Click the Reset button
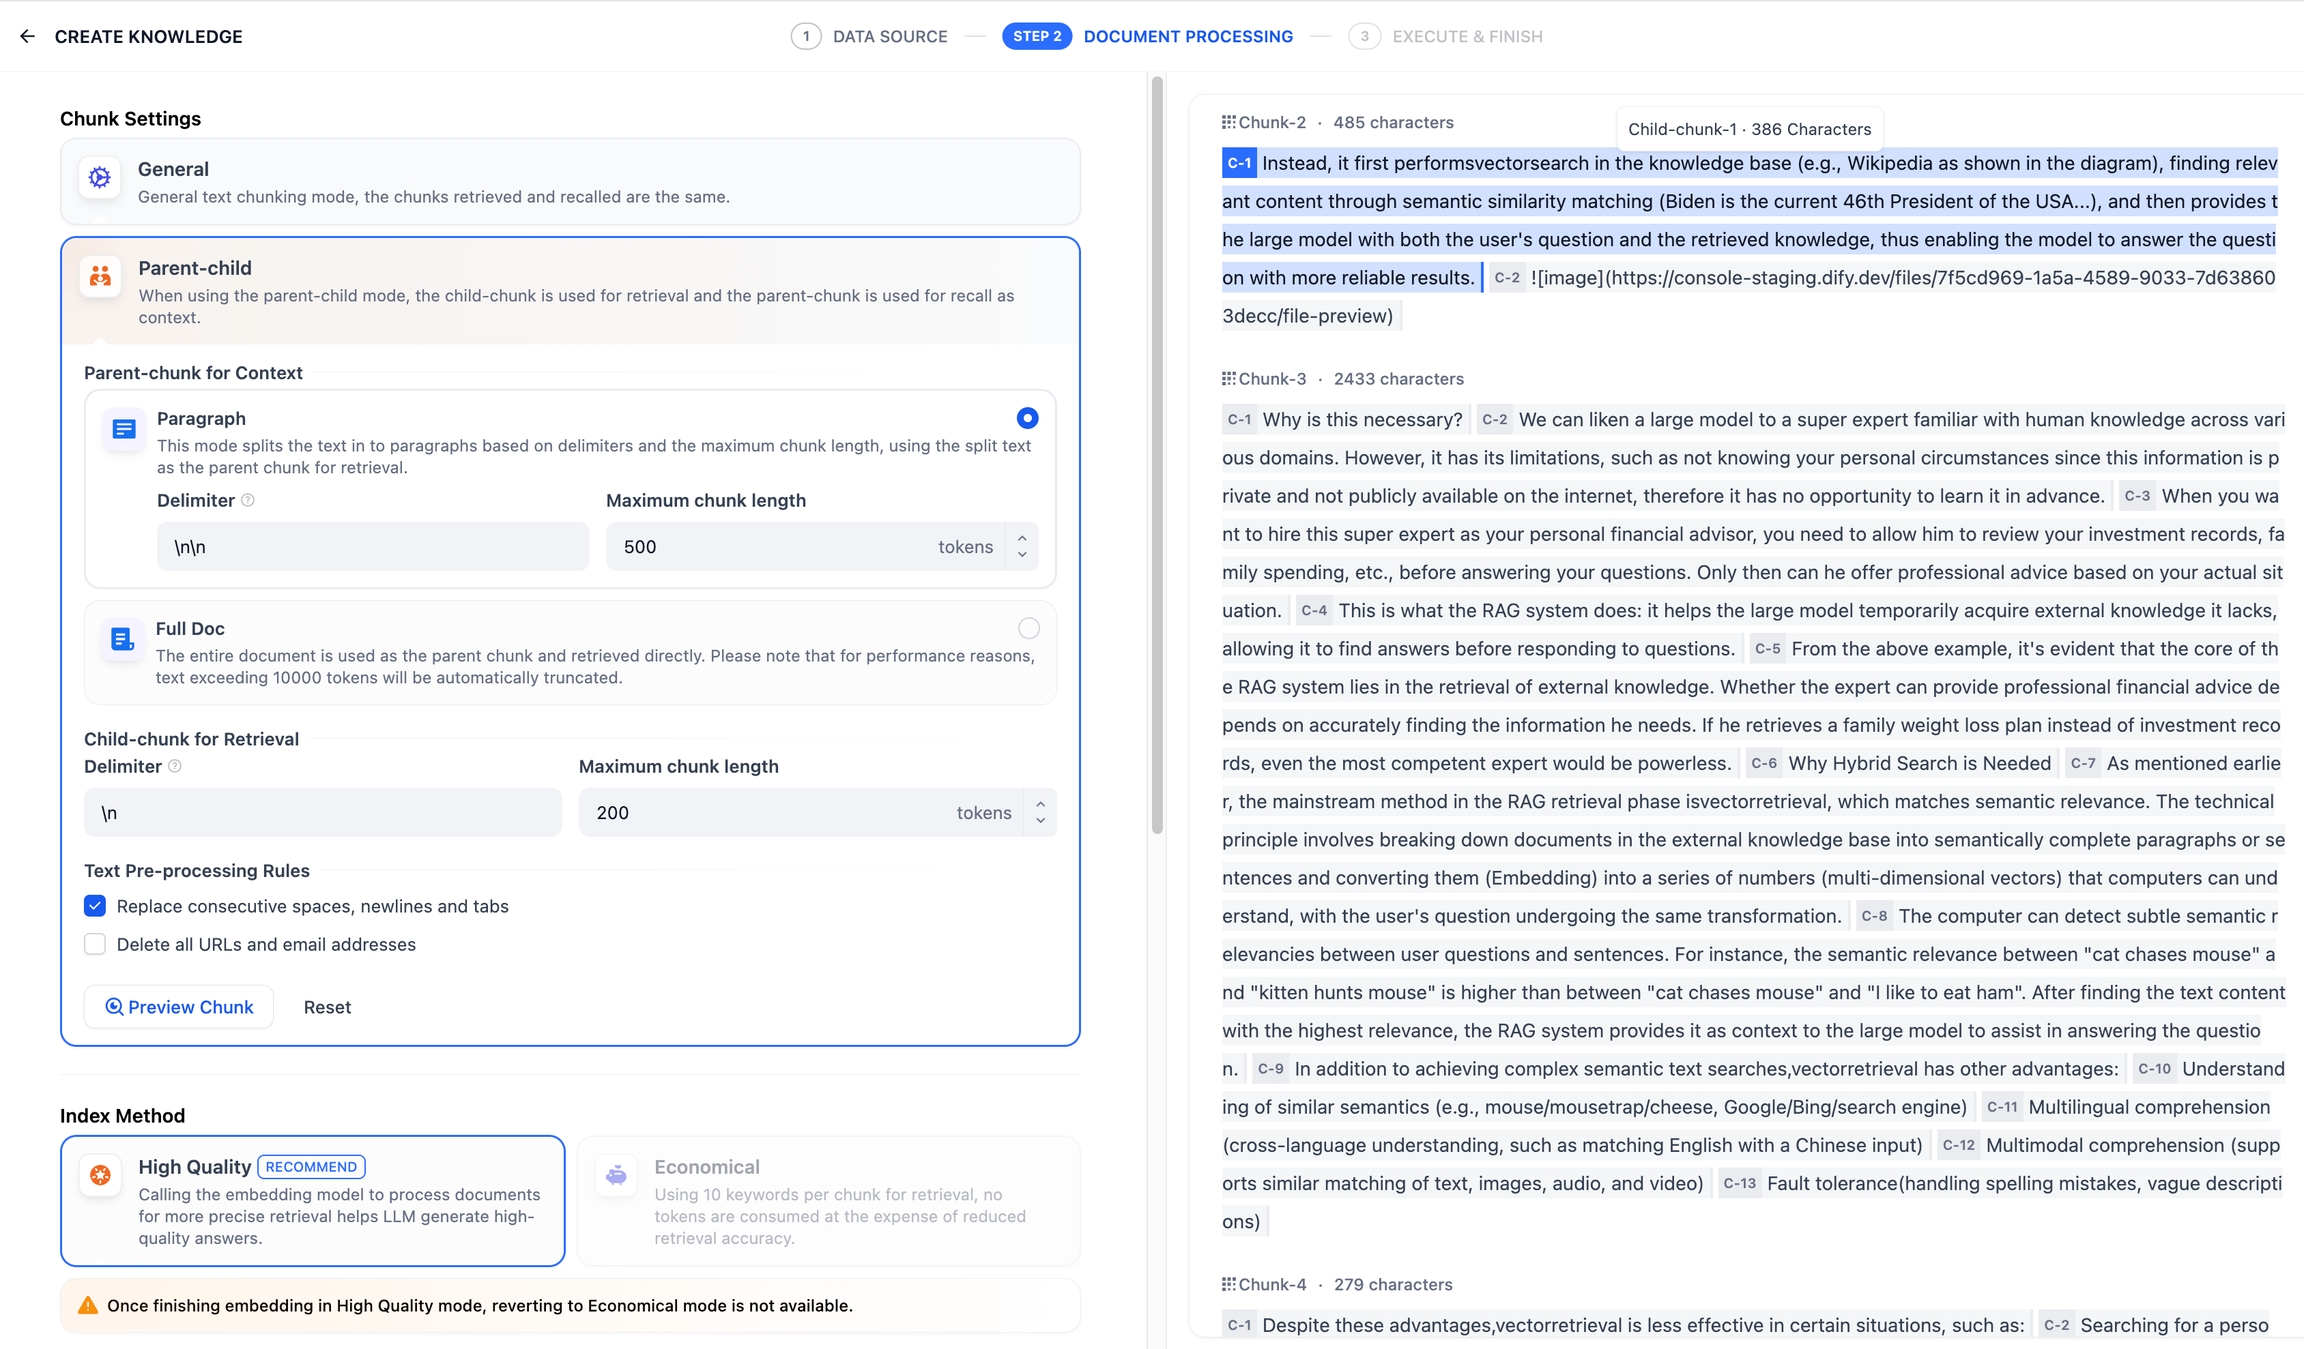 tap(327, 1007)
